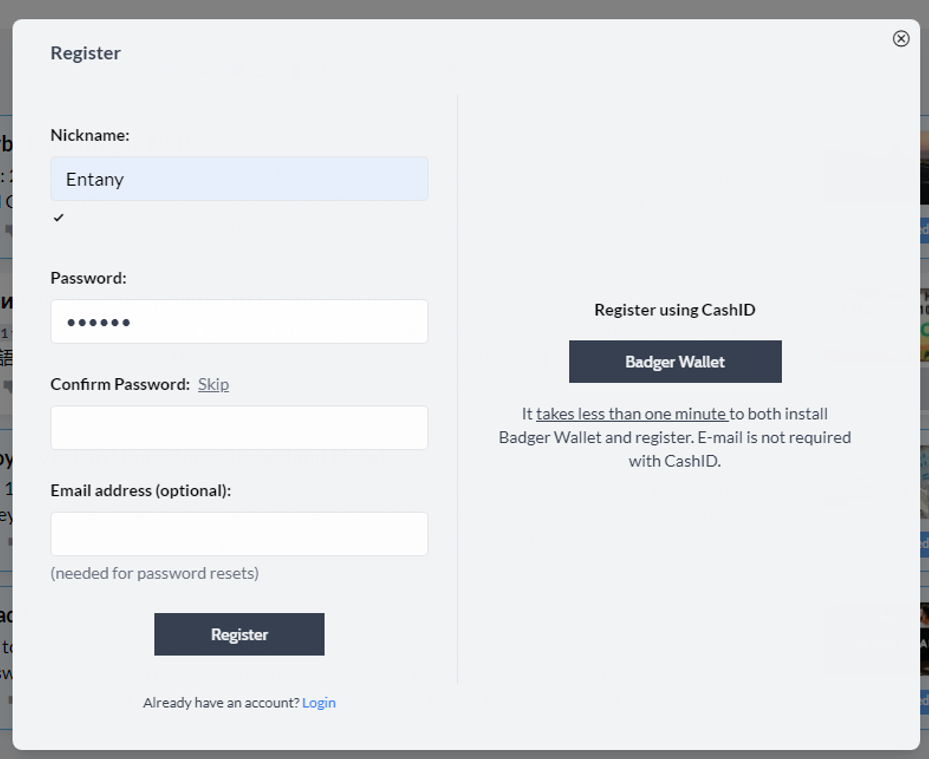Click the Email address input field

tap(239, 534)
